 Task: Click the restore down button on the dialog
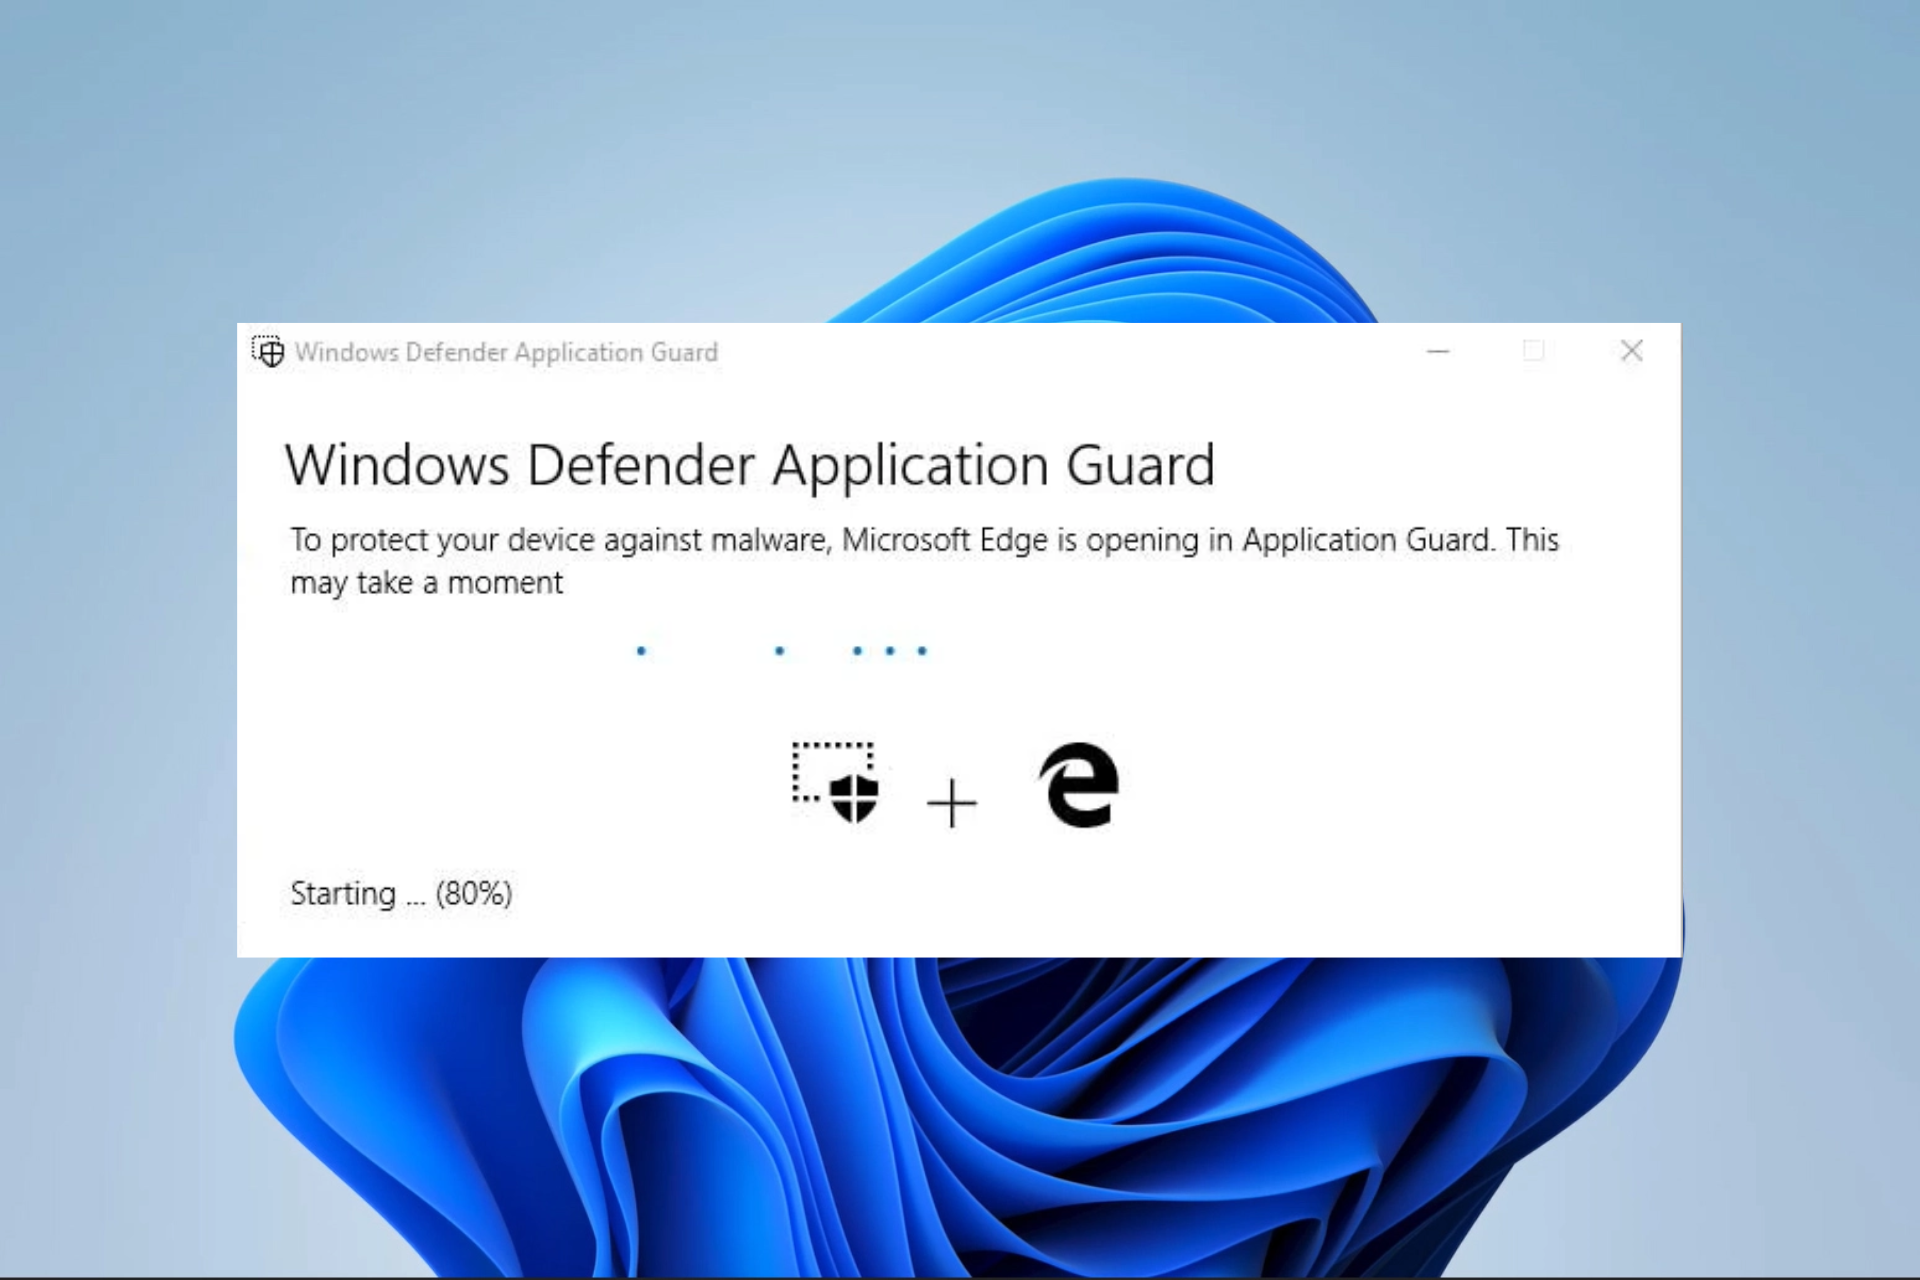(x=1536, y=351)
